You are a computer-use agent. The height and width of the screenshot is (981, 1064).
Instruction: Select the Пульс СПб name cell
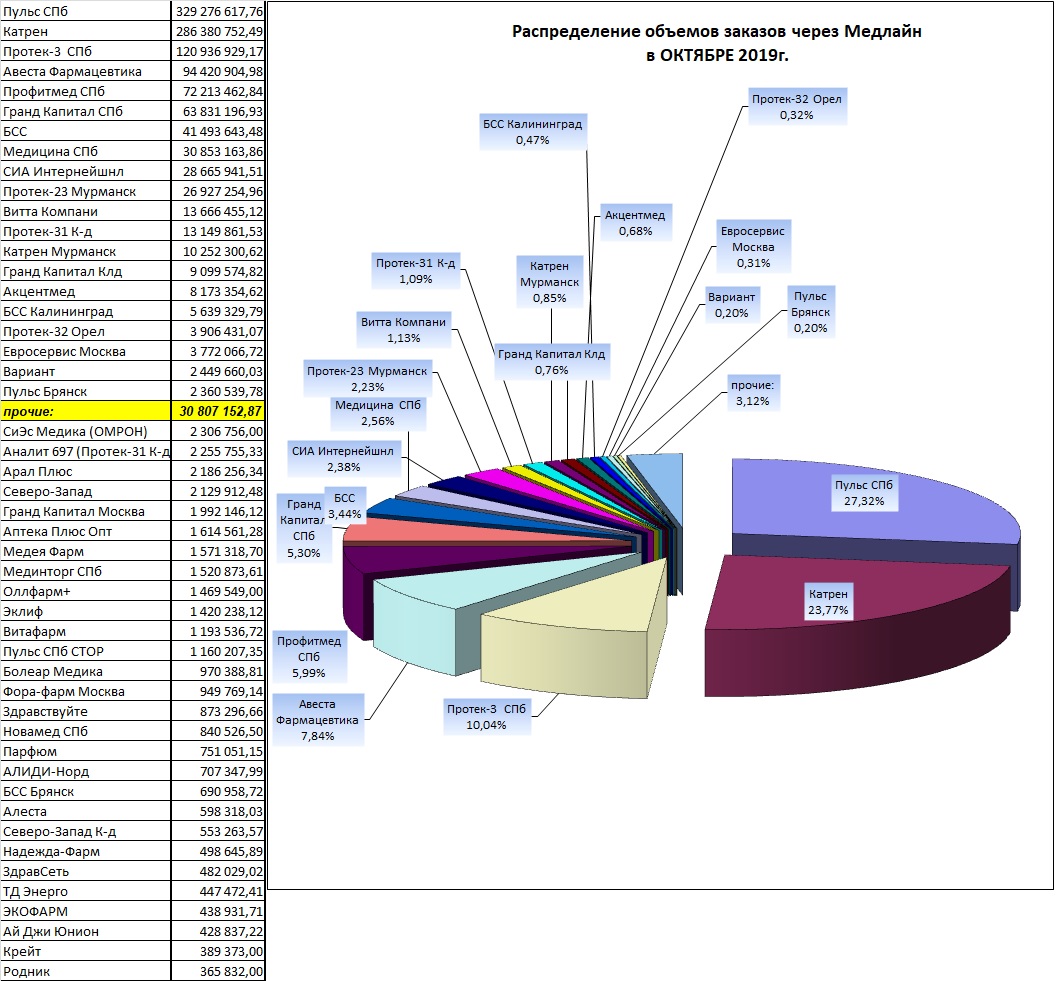click(86, 12)
